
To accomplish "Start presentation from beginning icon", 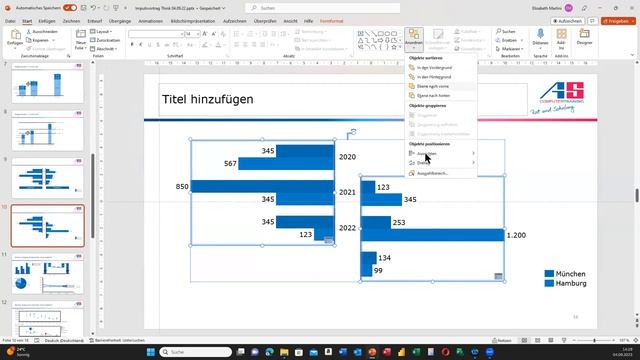I will [116, 8].
